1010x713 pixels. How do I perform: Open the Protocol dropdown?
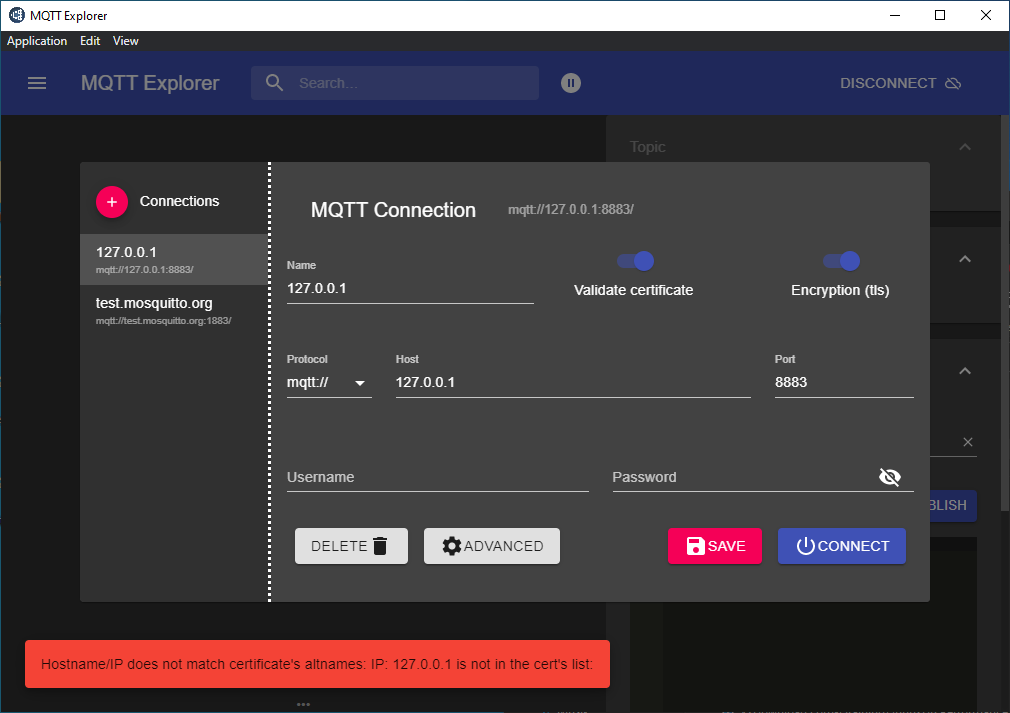coord(329,383)
